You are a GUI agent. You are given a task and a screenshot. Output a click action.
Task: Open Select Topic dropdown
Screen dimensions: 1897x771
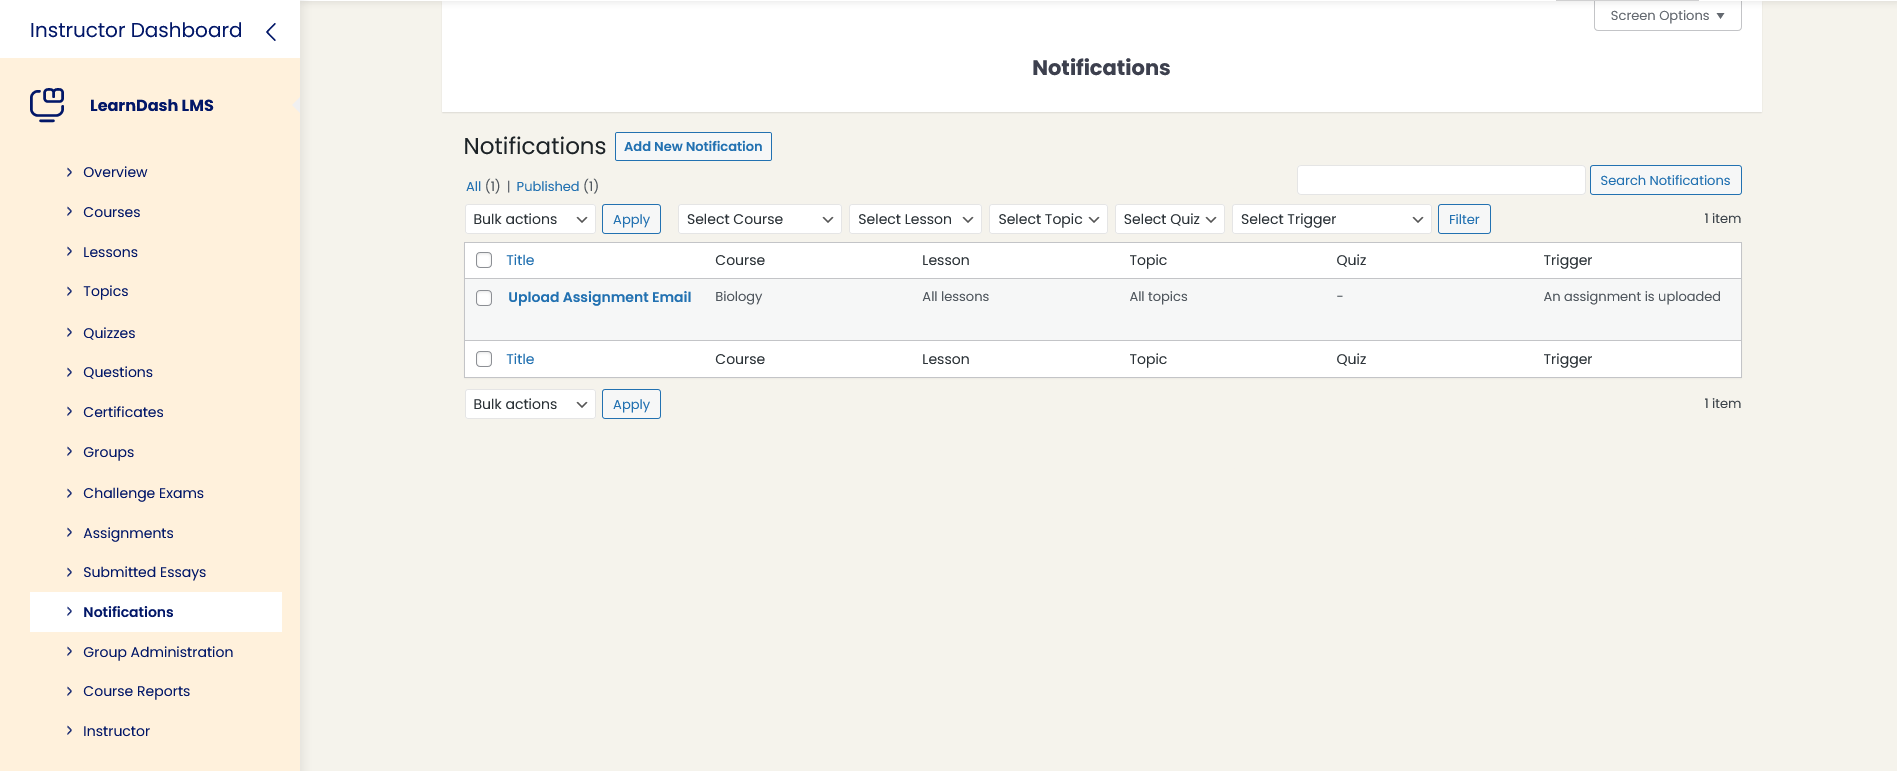click(1048, 219)
